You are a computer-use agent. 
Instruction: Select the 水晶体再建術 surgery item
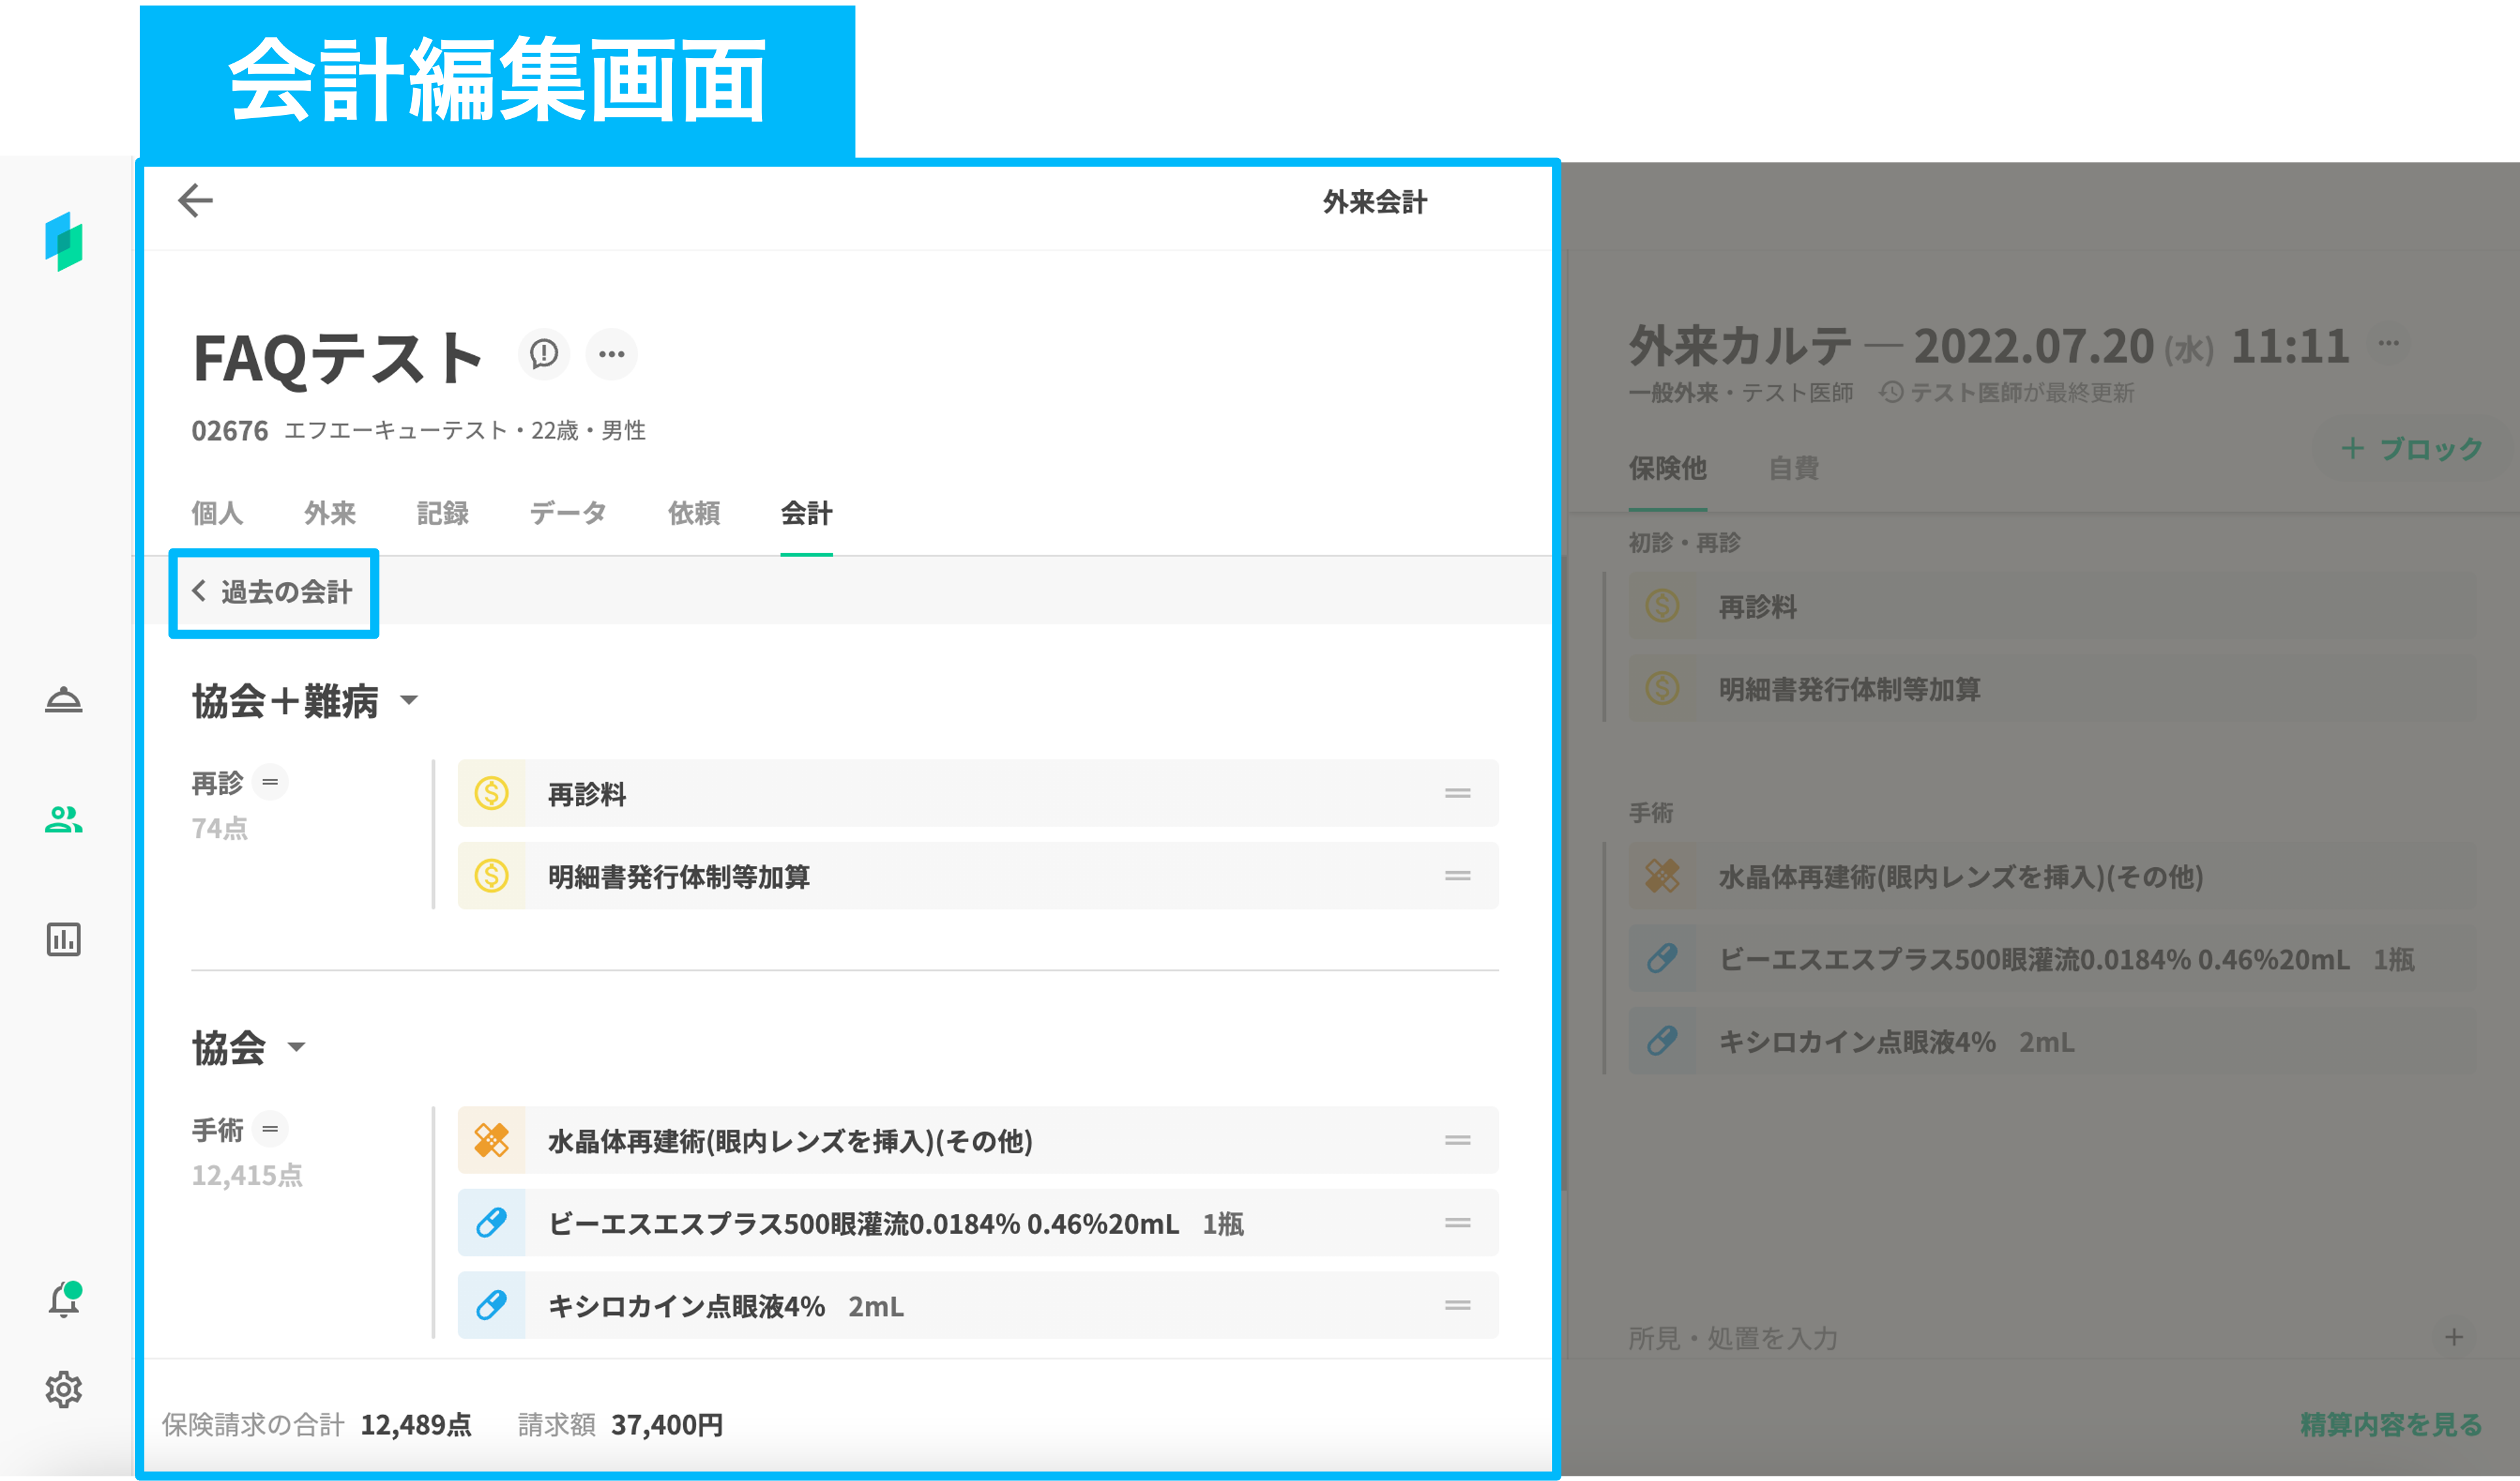pos(790,1141)
